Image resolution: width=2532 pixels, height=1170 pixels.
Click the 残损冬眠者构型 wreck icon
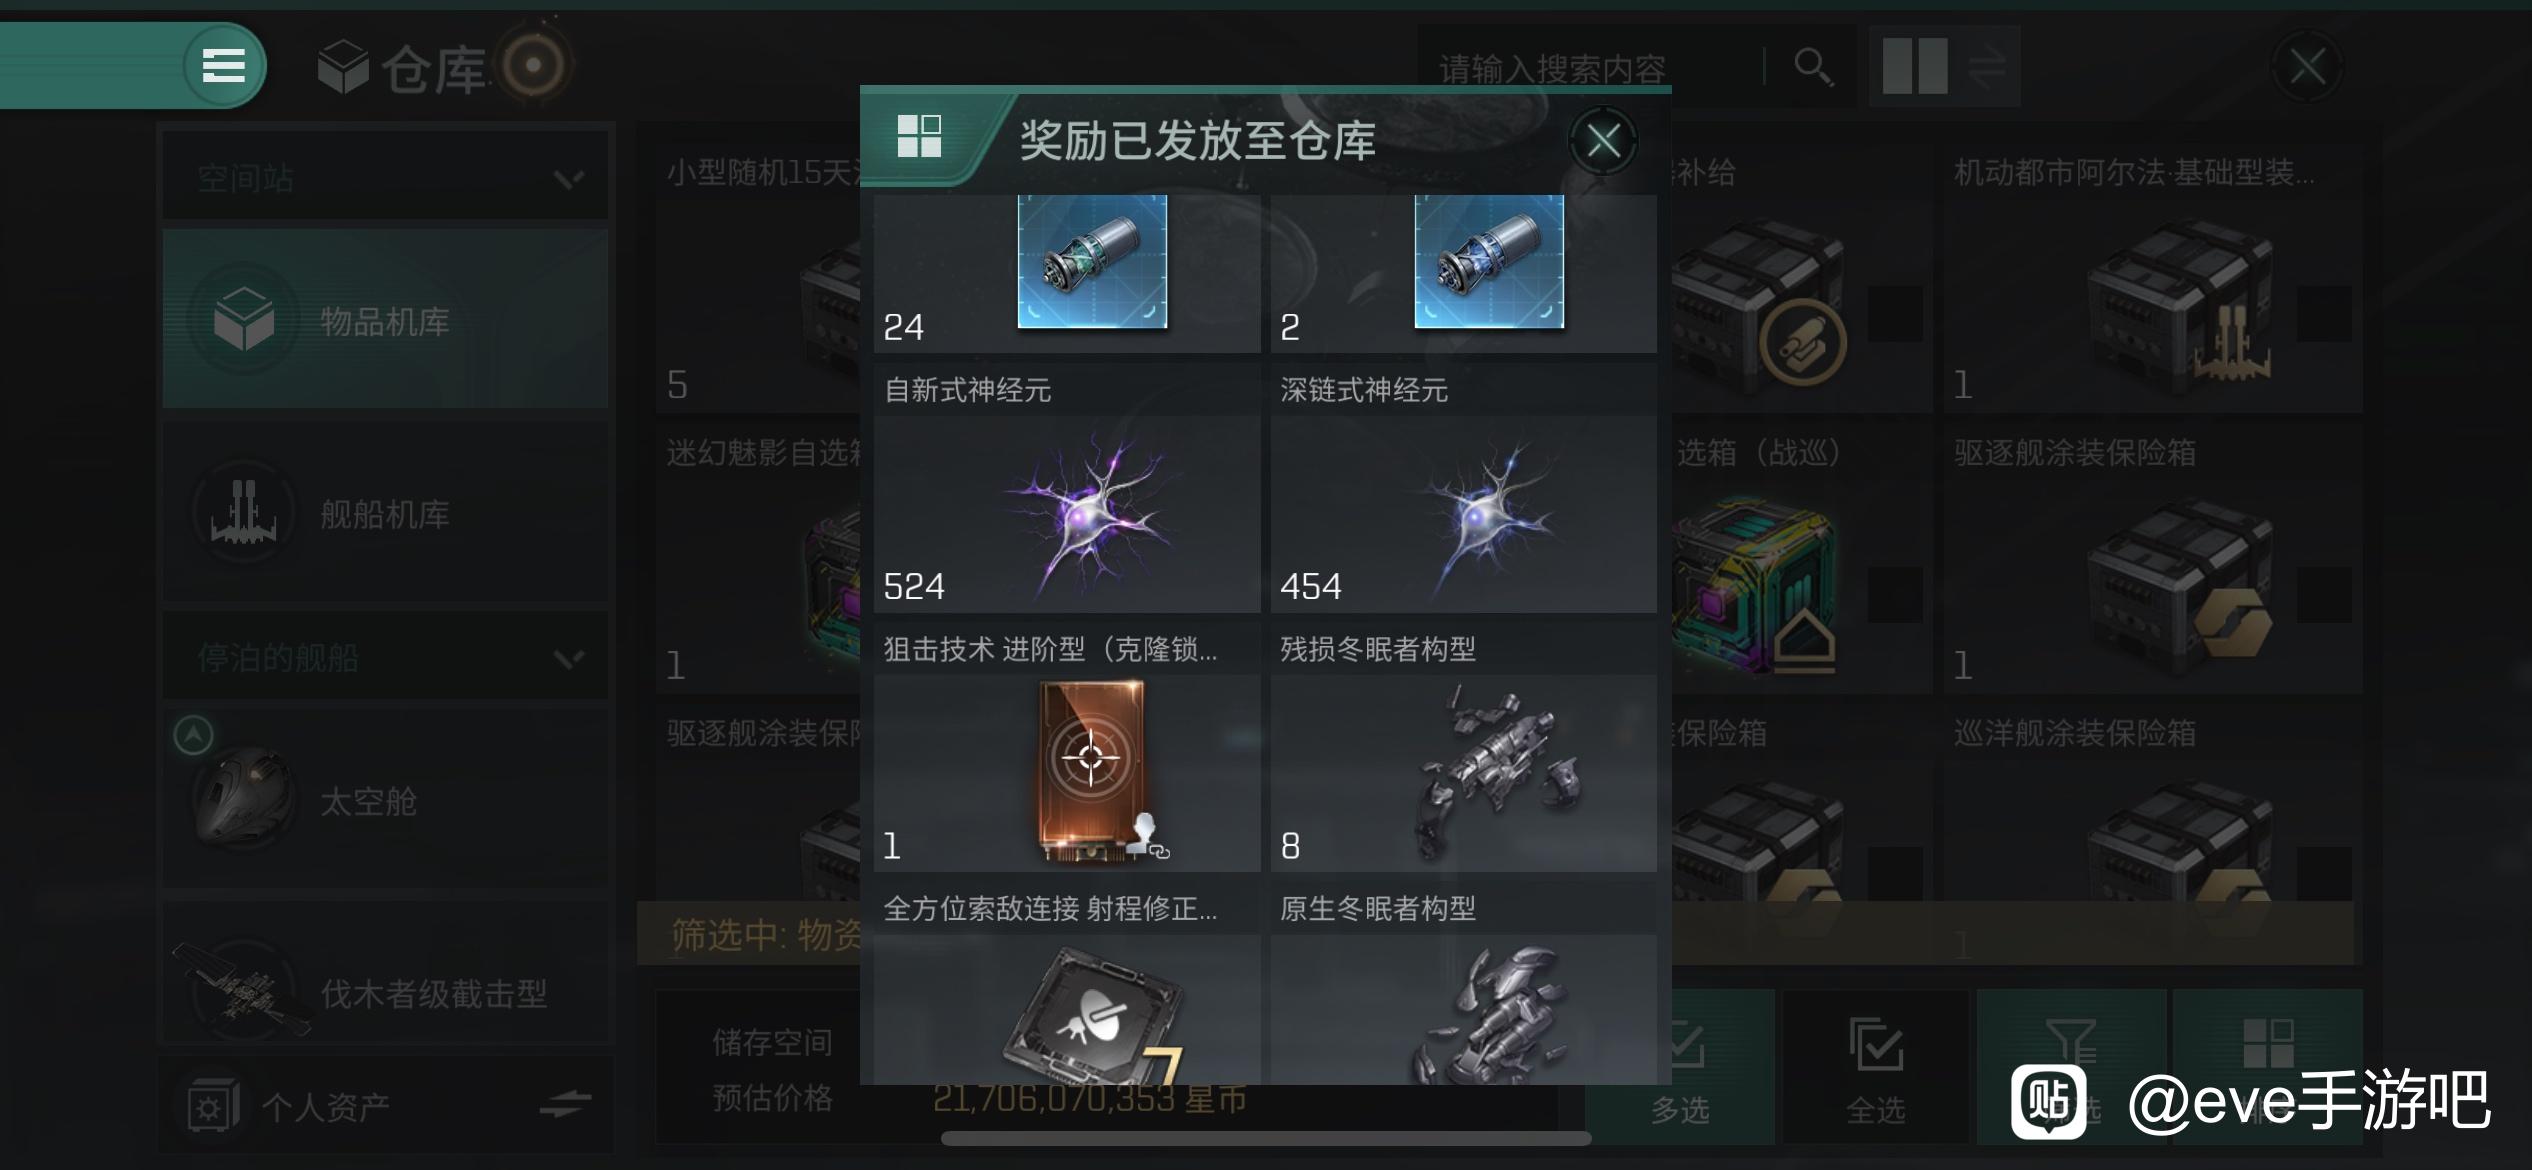coord(1495,770)
